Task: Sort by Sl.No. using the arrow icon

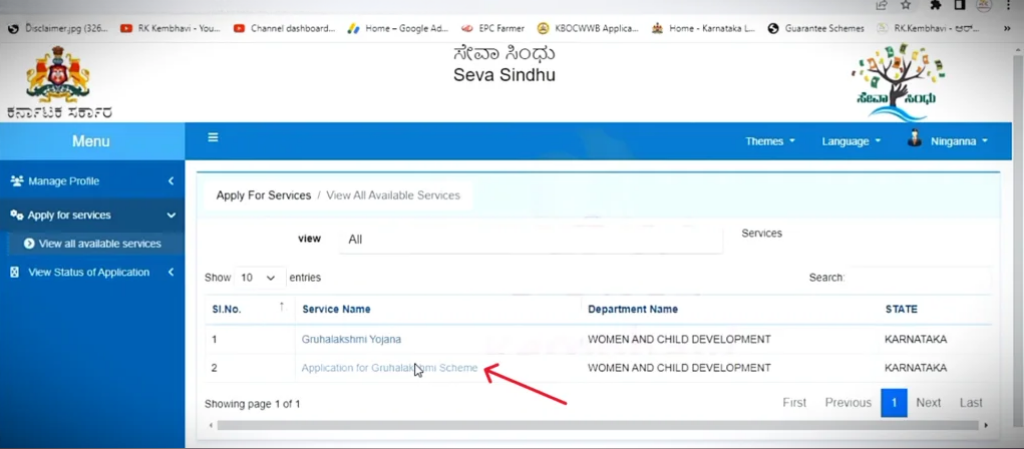Action: [281, 306]
